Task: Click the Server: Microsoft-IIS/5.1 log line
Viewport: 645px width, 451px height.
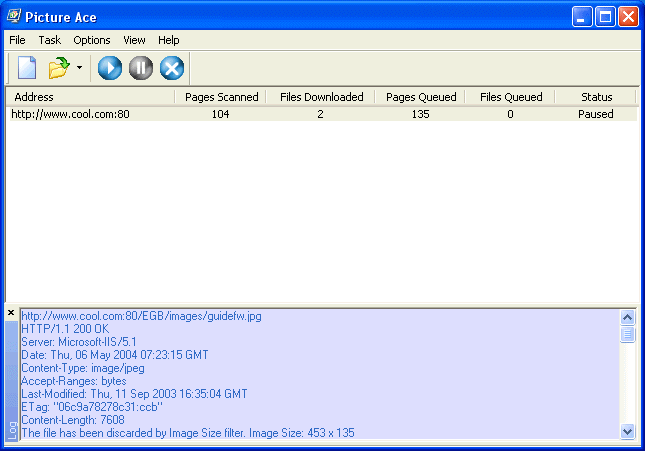Action: tap(79, 342)
